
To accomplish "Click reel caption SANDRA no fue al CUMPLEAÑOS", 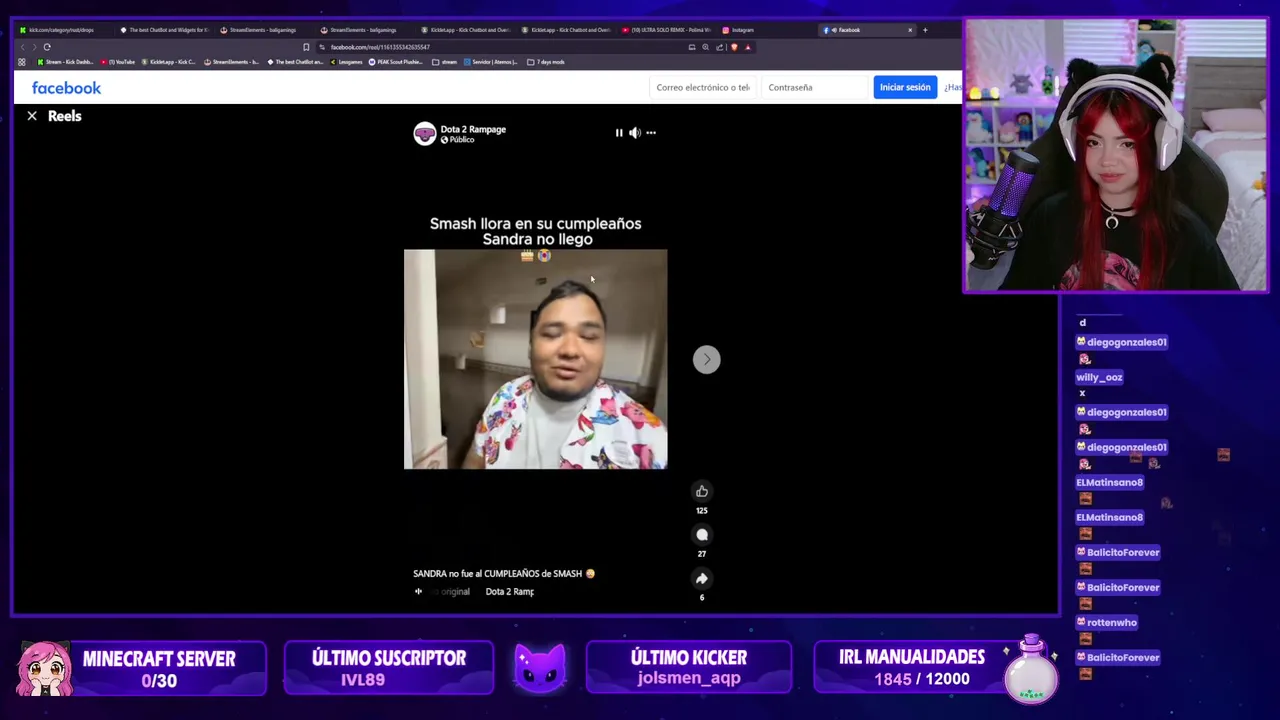I will click(503, 574).
